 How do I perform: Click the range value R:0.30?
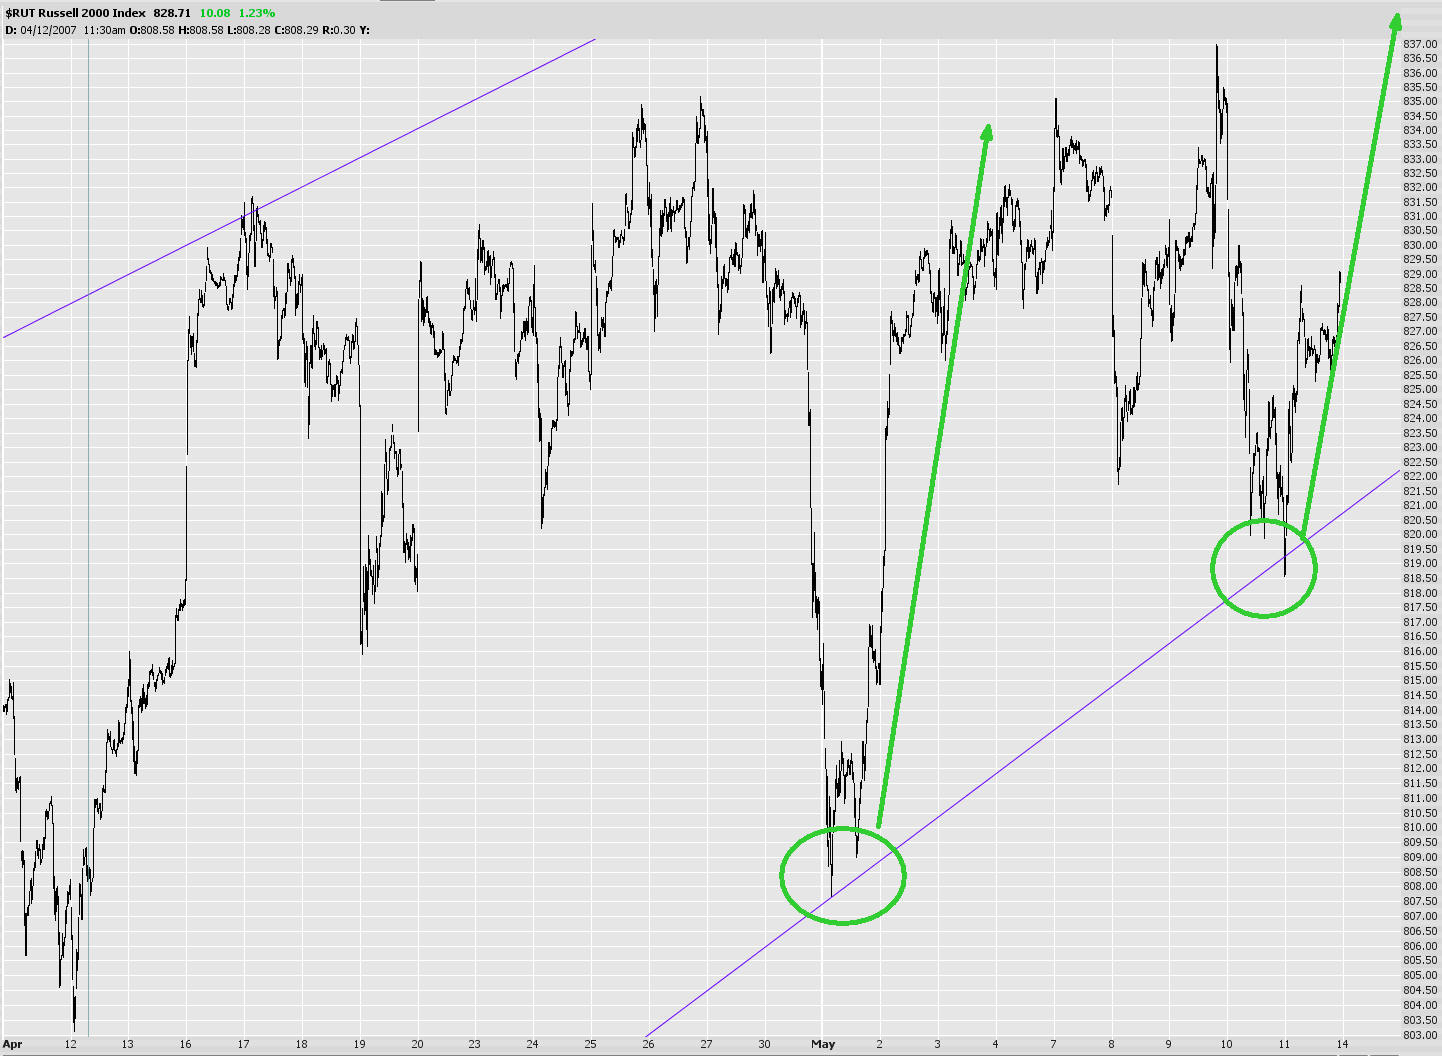[x=338, y=30]
